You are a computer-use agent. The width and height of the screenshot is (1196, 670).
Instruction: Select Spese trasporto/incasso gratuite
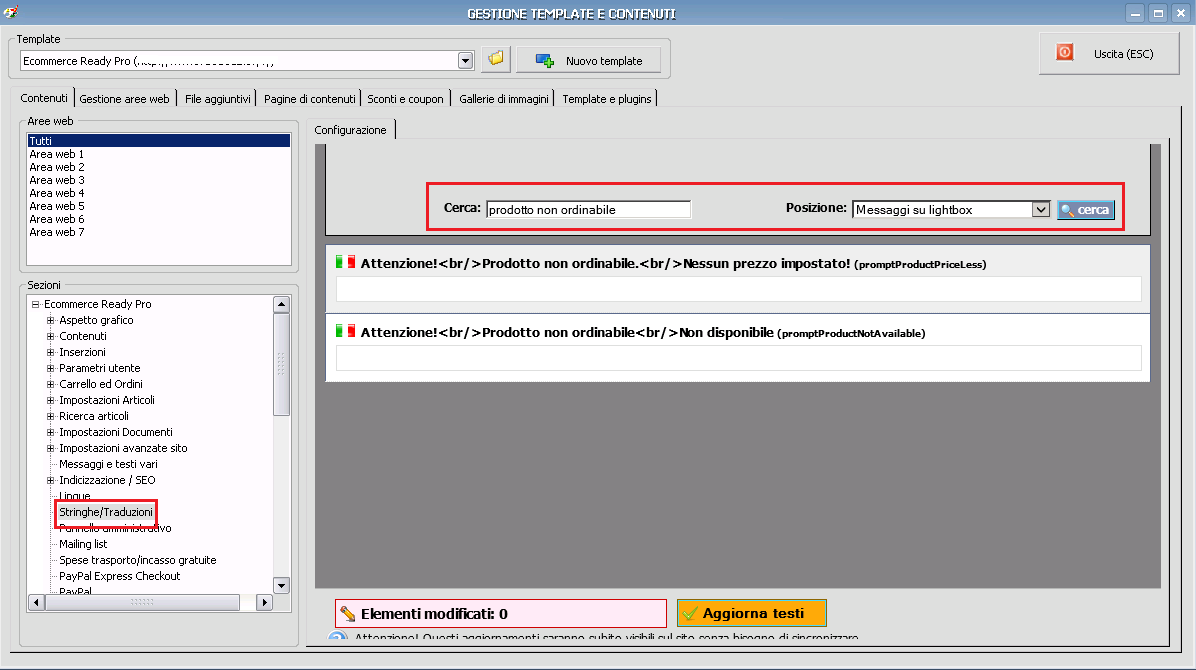pyautogui.click(x=137, y=560)
